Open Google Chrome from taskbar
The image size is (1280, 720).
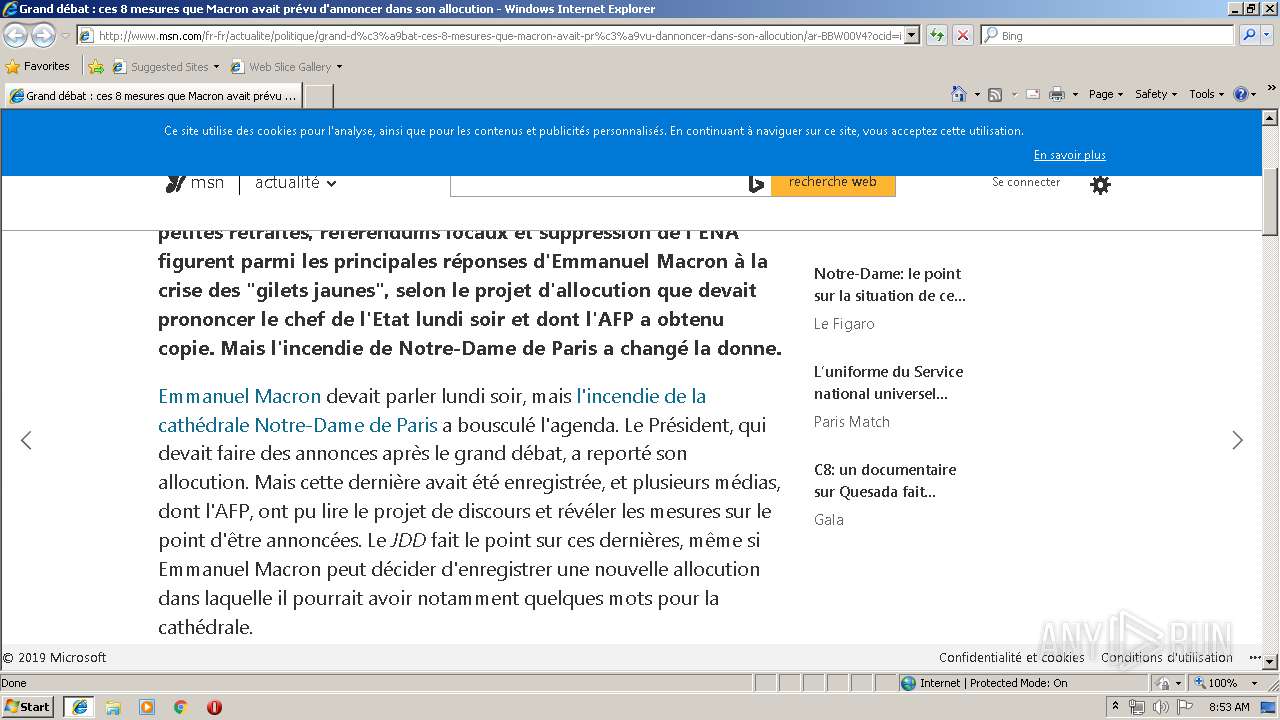click(181, 707)
